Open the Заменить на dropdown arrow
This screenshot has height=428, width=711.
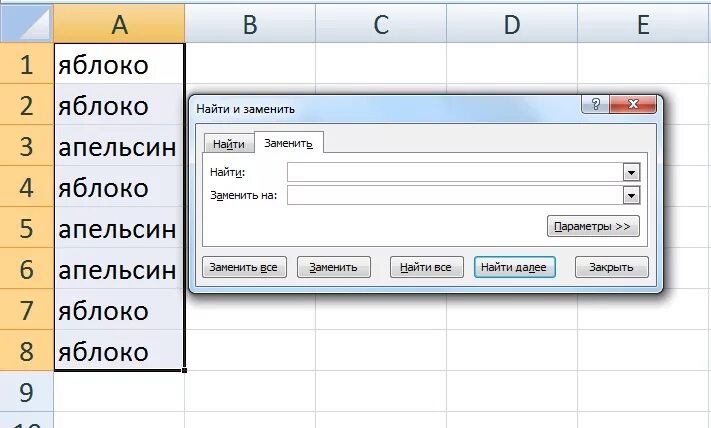pos(631,195)
